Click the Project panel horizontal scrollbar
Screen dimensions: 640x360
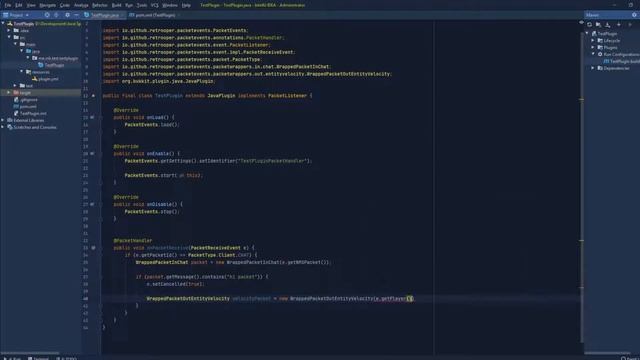tap(30, 353)
